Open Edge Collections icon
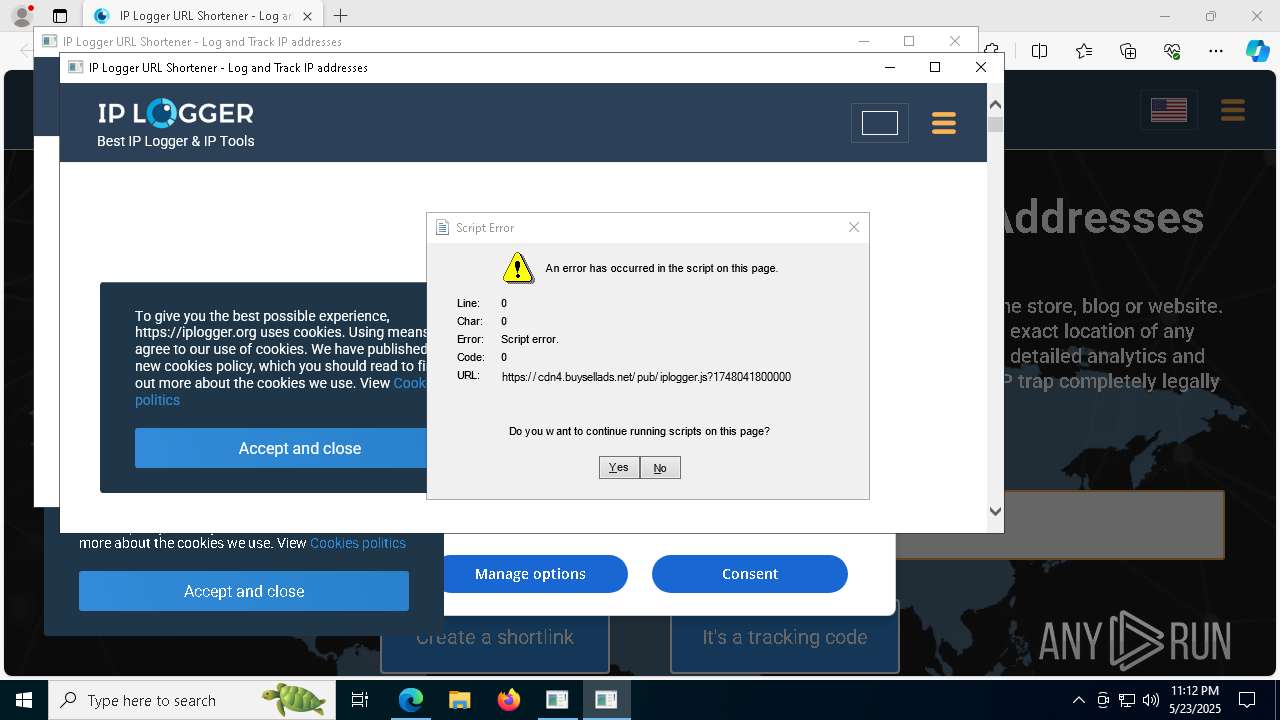Screen dimensions: 1280x720 click(x=1128, y=51)
